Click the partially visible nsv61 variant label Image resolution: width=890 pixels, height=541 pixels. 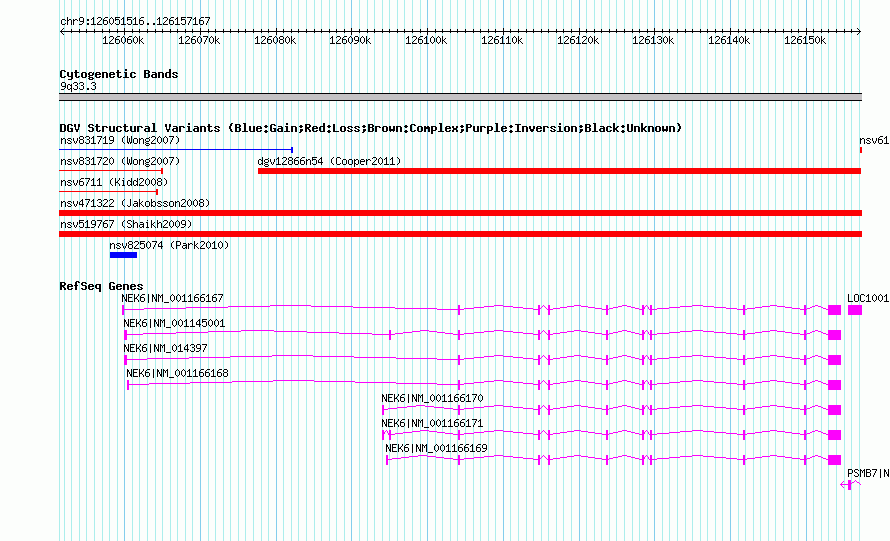[x=874, y=140]
